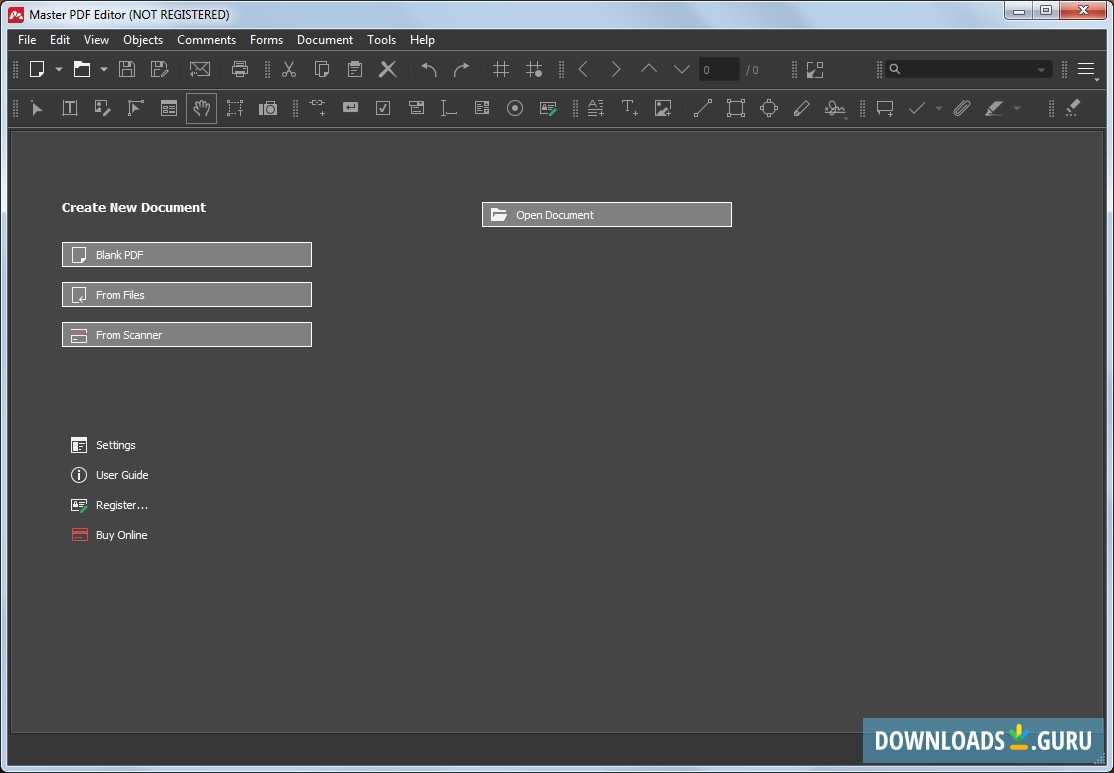Attach a file with the paperclip tool

962,108
